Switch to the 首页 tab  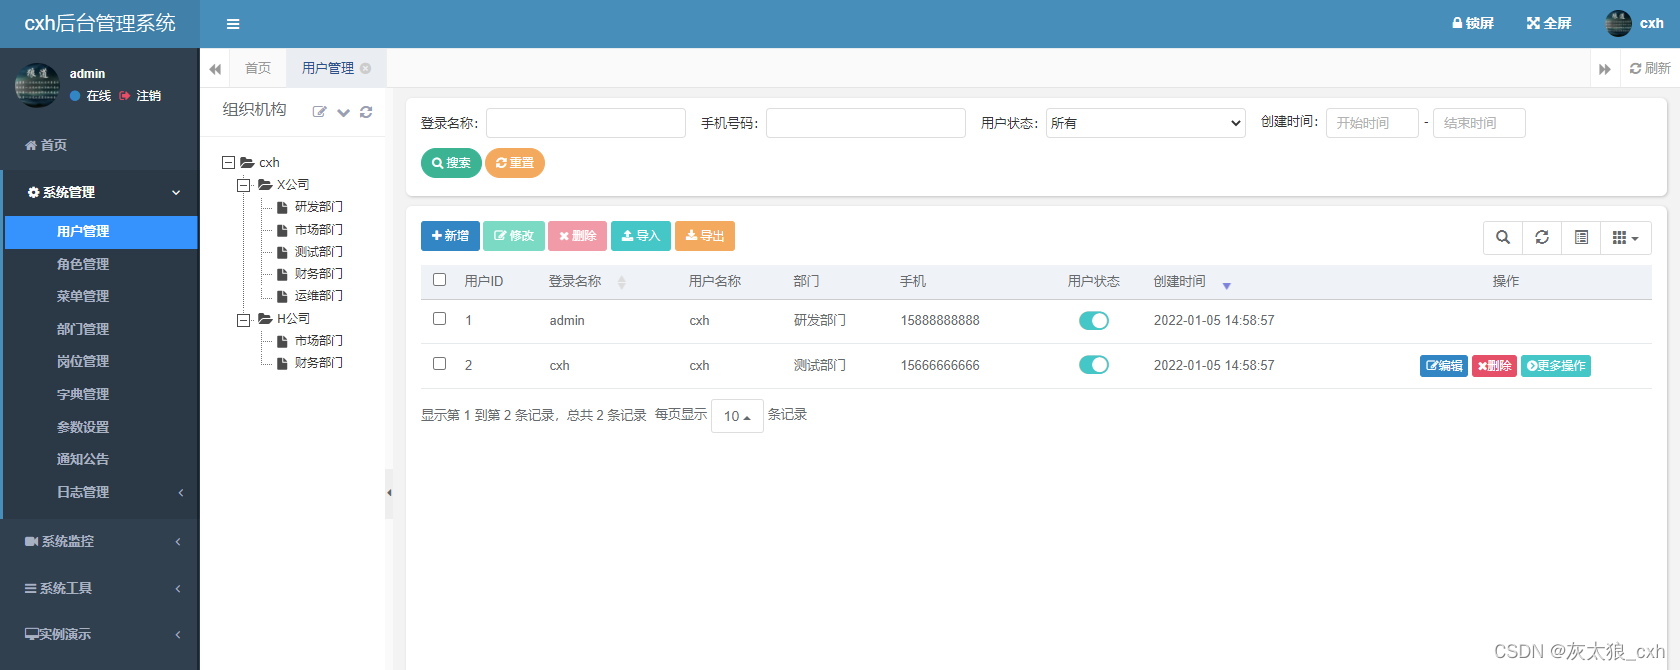click(258, 68)
